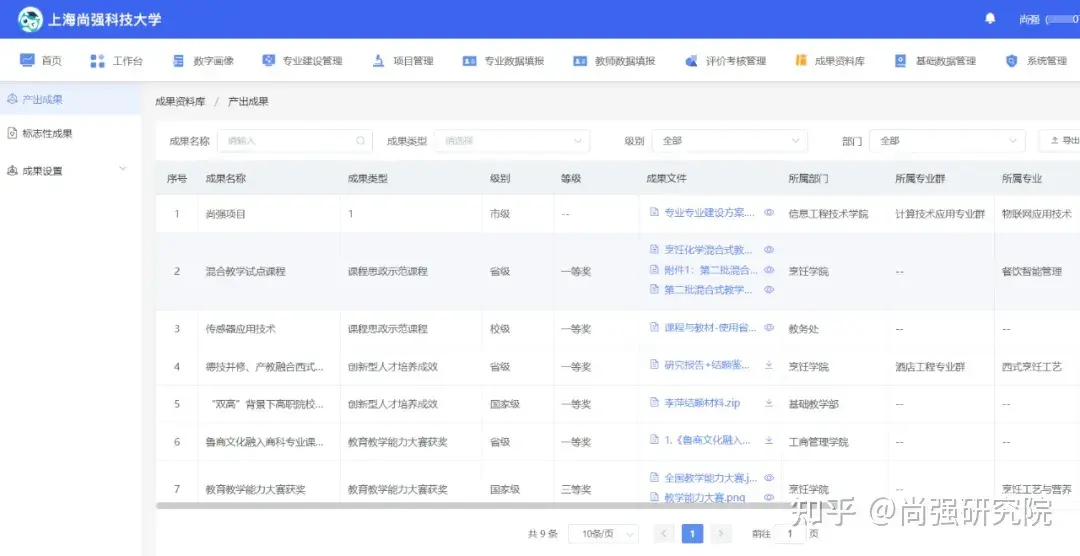1080x556 pixels.
Task: Preview 全国教学能力大赛.j file via eye icon
Action: [x=769, y=477]
